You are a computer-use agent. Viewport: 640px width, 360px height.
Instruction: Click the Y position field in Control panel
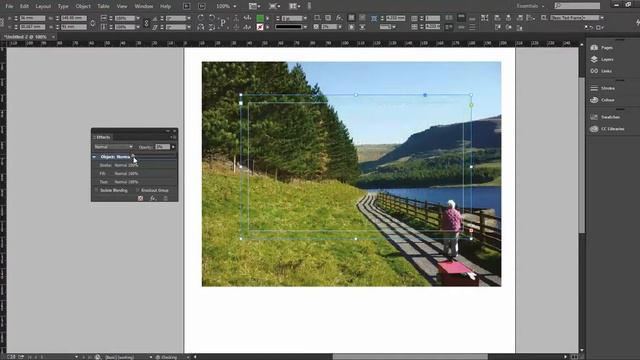[32, 27]
